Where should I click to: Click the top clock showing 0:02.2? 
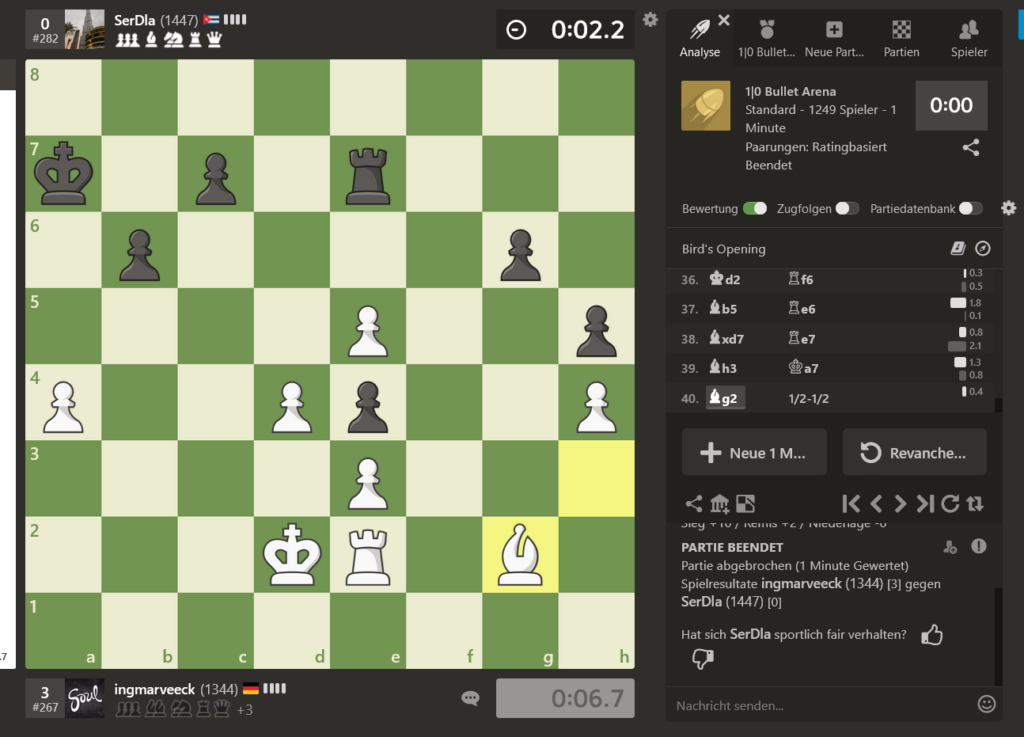[566, 29]
